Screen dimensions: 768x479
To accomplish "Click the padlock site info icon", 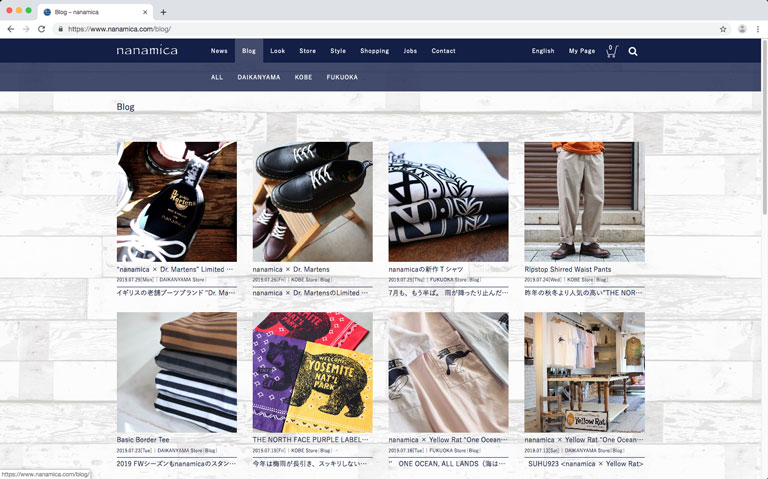I will pyautogui.click(x=60, y=29).
